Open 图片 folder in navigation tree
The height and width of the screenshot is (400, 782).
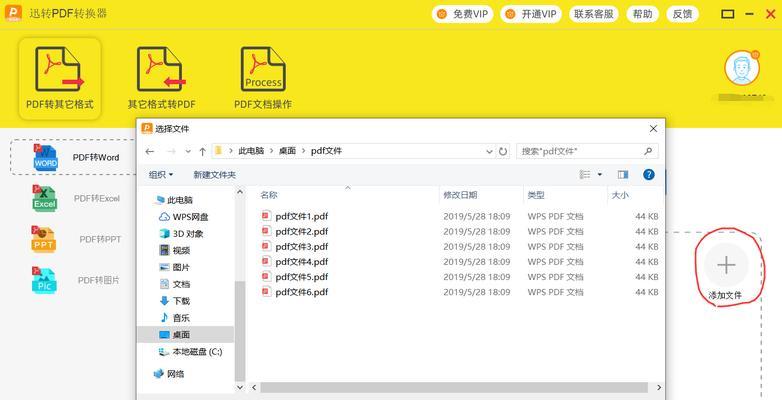coord(175,267)
